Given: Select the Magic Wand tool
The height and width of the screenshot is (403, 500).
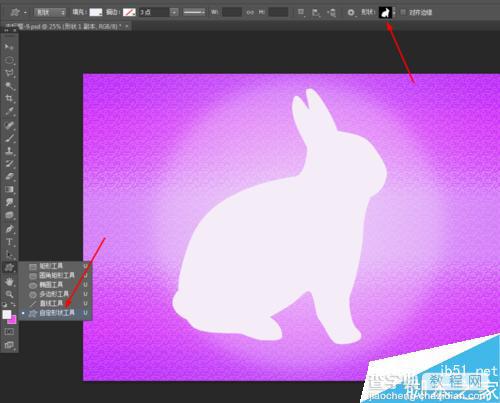Looking at the screenshot, I should [9, 86].
